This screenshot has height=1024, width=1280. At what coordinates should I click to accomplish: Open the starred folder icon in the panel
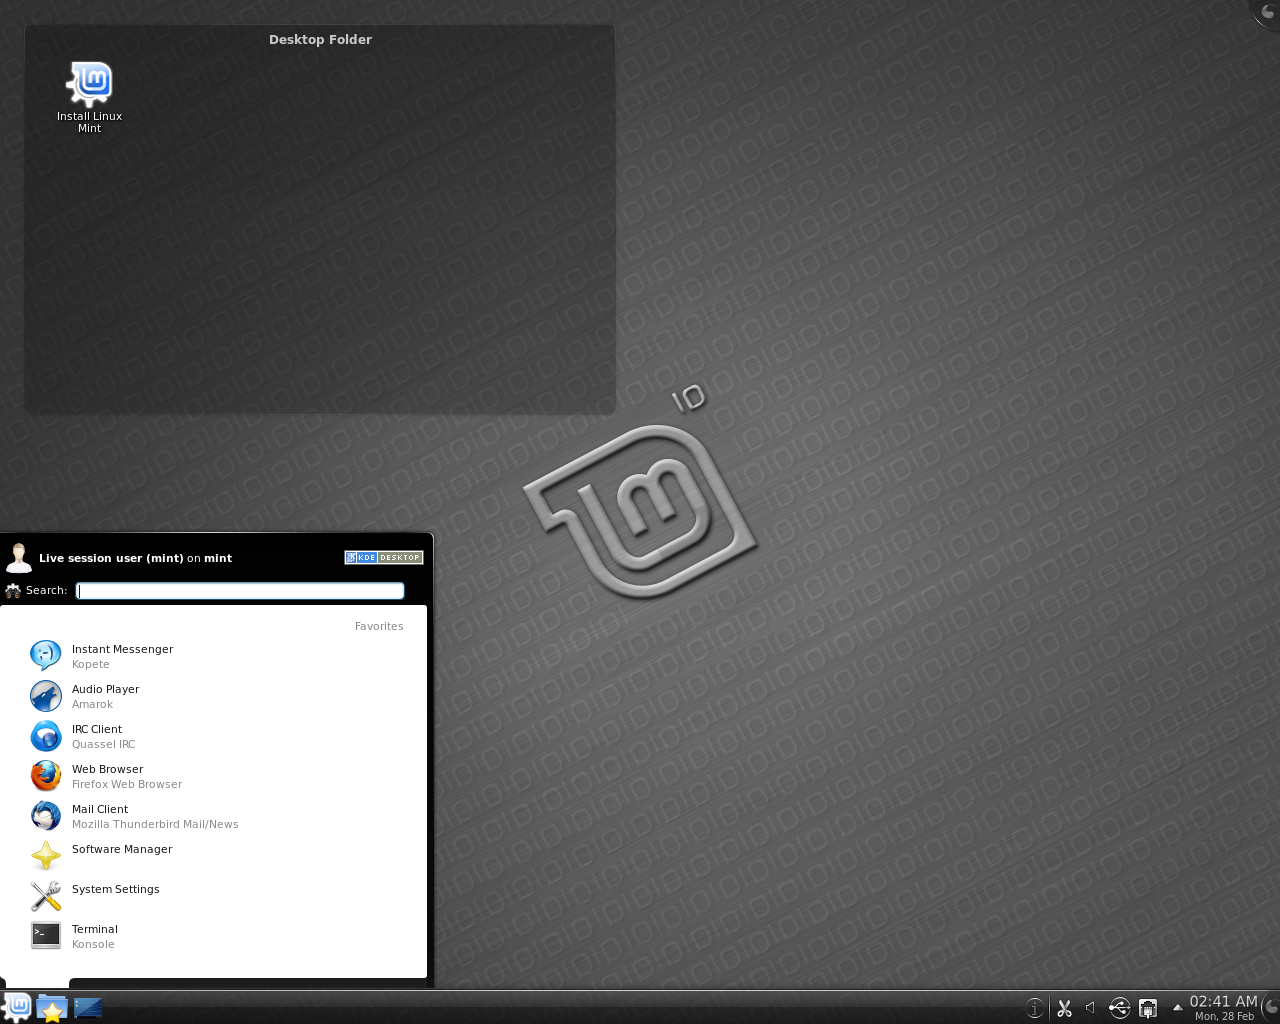point(52,1008)
